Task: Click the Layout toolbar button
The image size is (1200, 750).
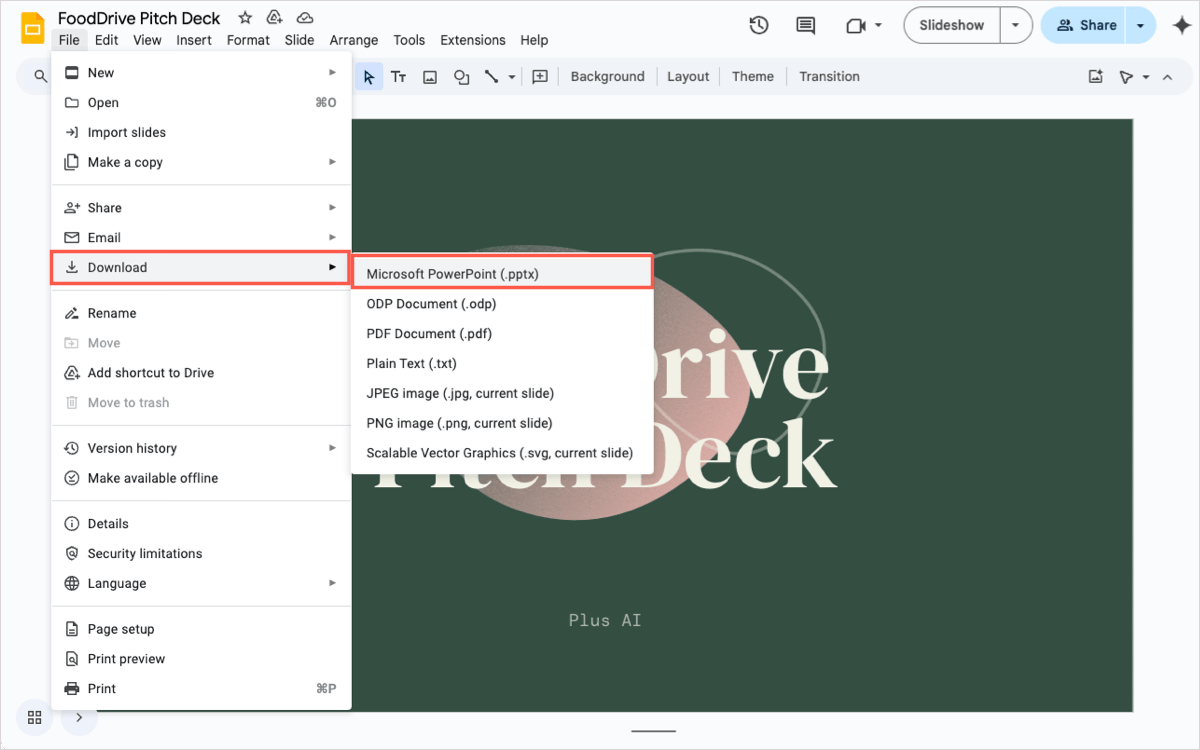Action: [x=688, y=77]
